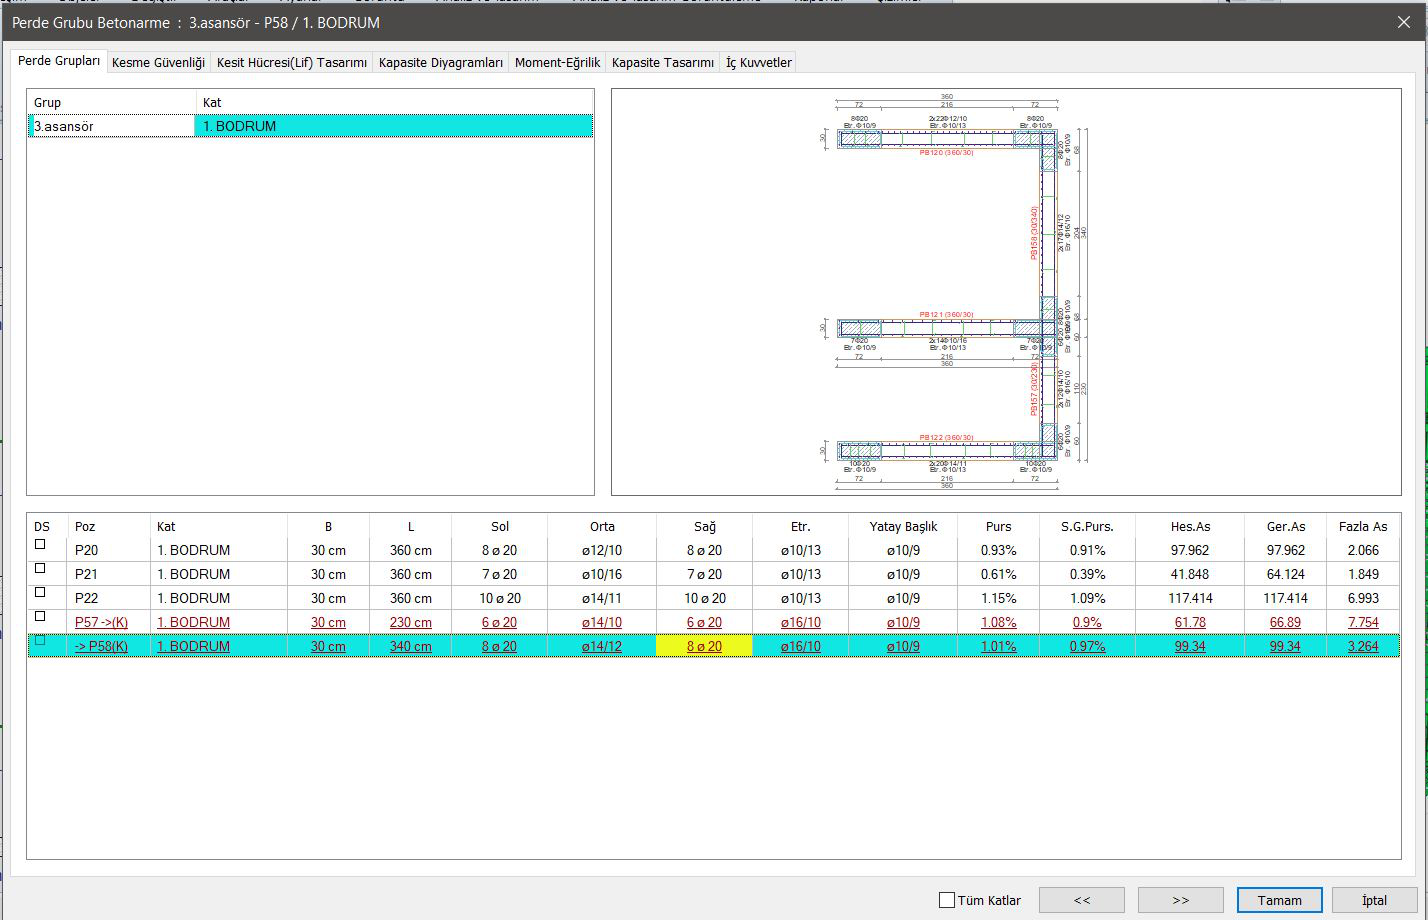This screenshot has width=1428, height=920.
Task: Click the 41.848 Hes.As value
Action: (x=1190, y=574)
